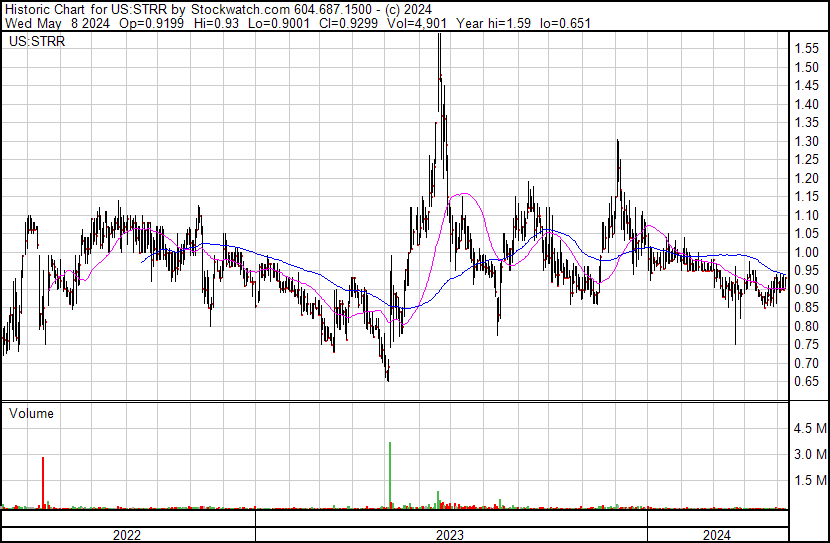Click the 3.0 M volume axis label

click(x=809, y=455)
